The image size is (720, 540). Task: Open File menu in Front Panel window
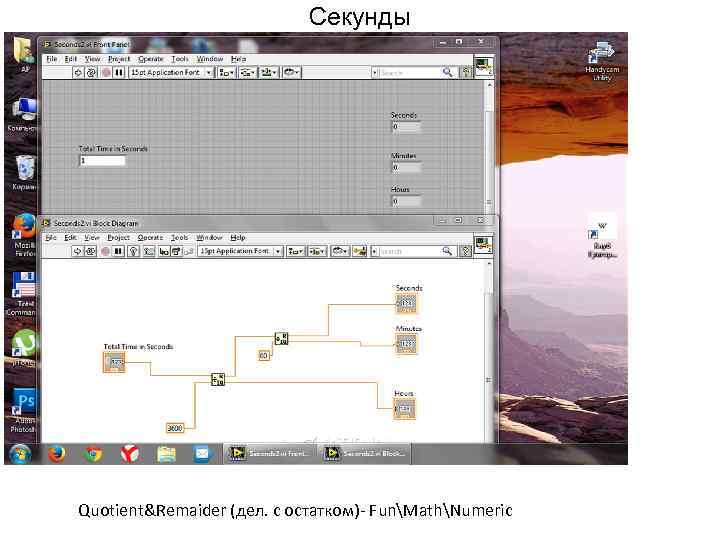tap(52, 59)
